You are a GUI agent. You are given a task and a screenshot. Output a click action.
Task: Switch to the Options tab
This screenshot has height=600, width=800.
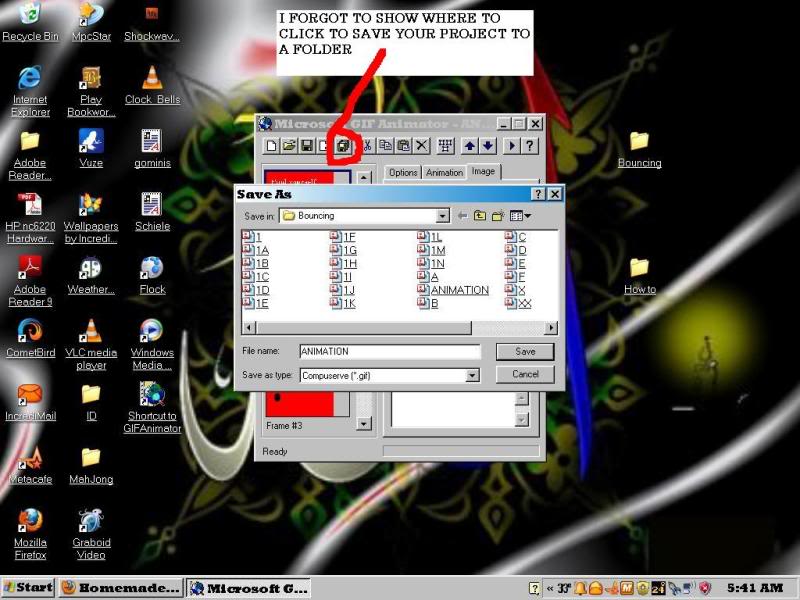click(403, 172)
